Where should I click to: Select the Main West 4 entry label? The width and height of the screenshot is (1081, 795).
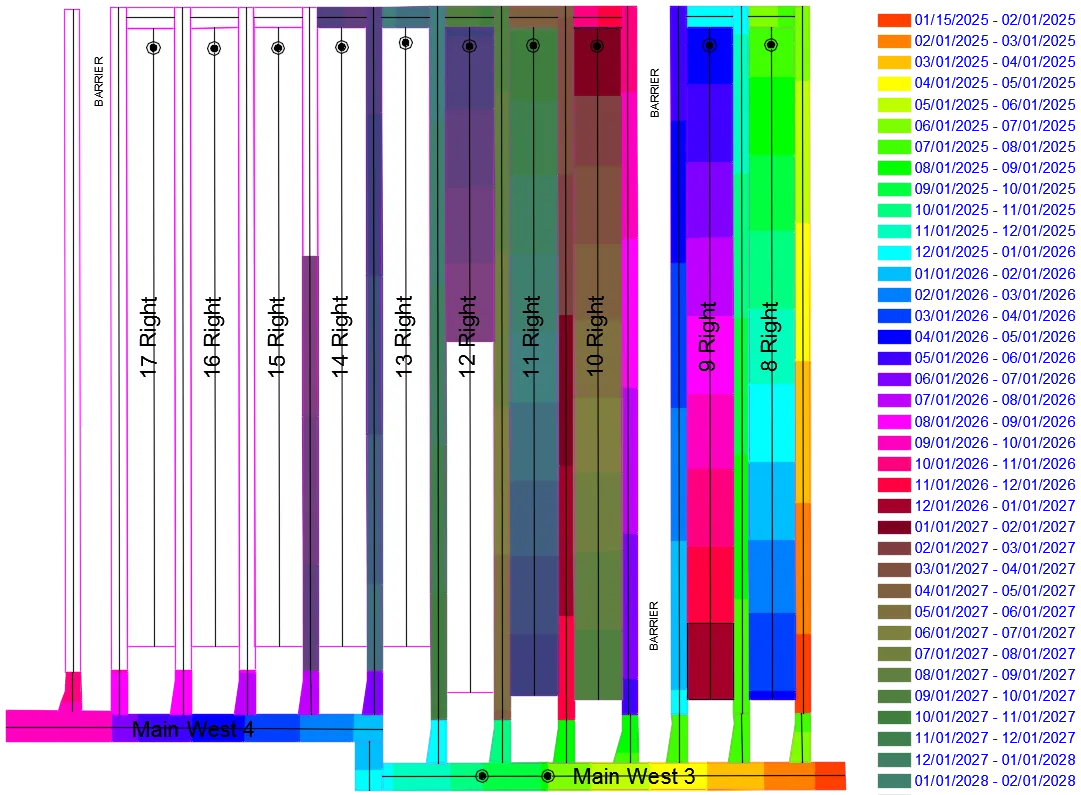(x=196, y=729)
